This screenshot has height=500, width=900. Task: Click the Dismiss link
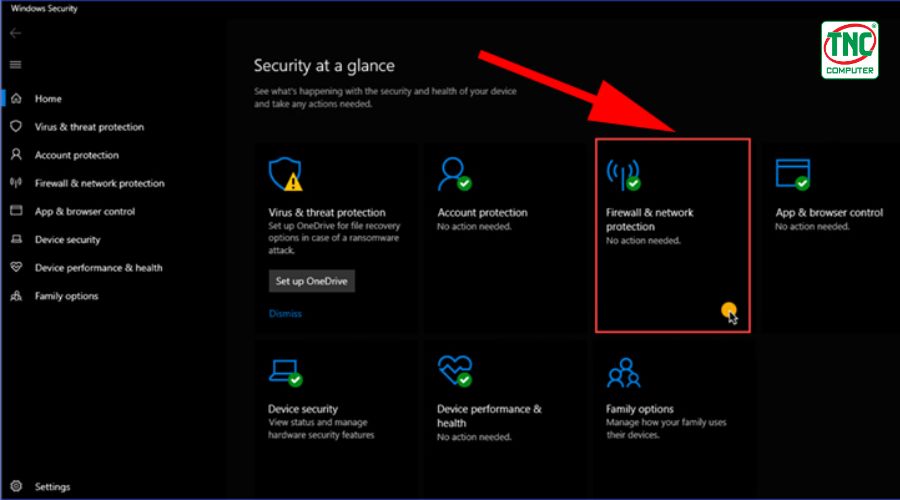point(285,313)
